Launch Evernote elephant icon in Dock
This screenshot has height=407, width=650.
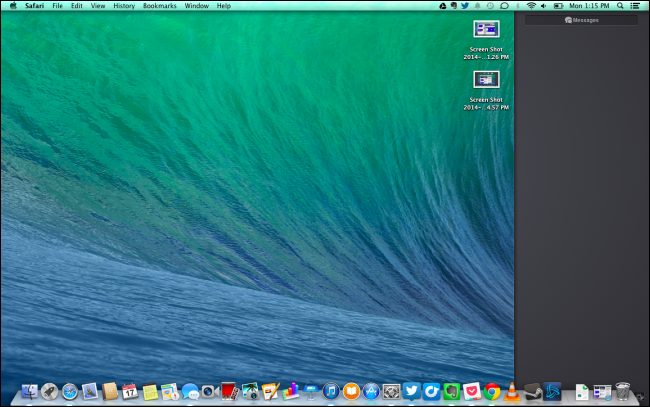tap(451, 391)
